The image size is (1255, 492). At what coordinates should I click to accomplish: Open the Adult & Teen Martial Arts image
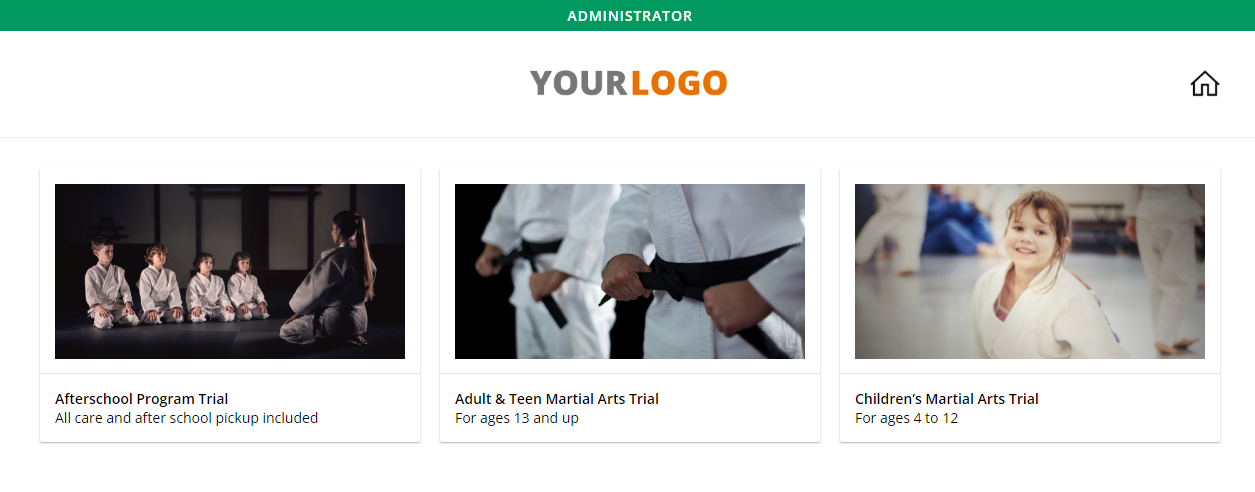(630, 271)
